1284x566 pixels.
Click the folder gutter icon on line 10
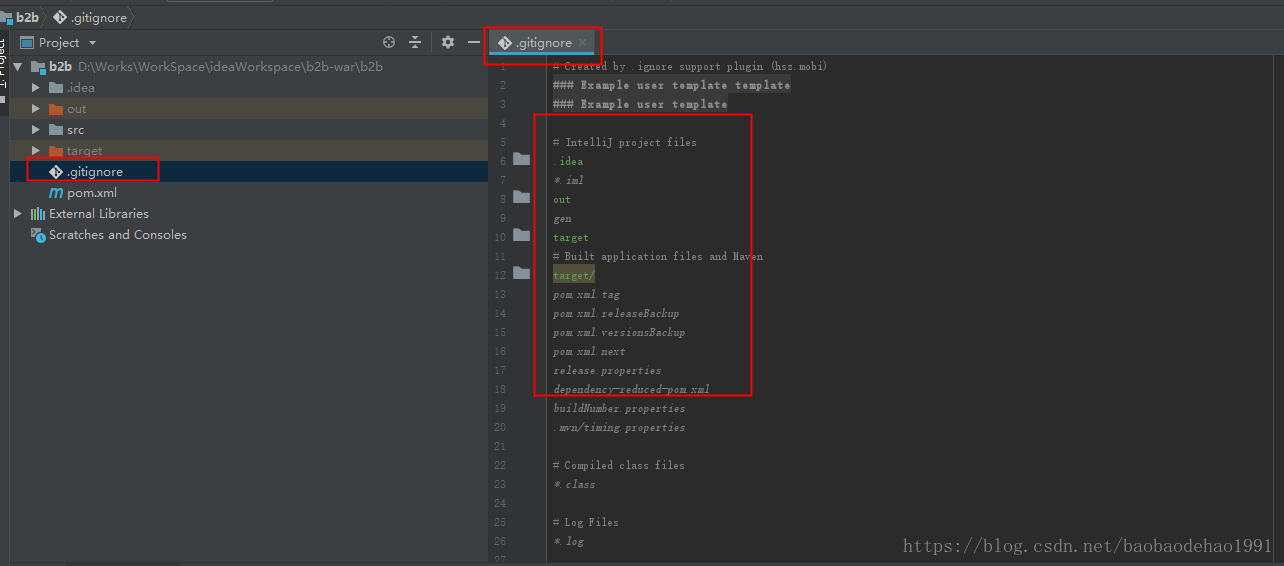[x=521, y=235]
